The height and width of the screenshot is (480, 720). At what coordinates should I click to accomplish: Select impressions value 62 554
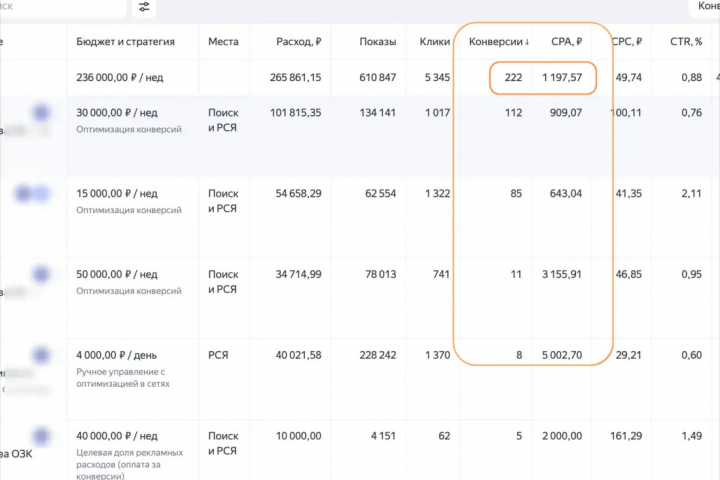click(x=380, y=194)
